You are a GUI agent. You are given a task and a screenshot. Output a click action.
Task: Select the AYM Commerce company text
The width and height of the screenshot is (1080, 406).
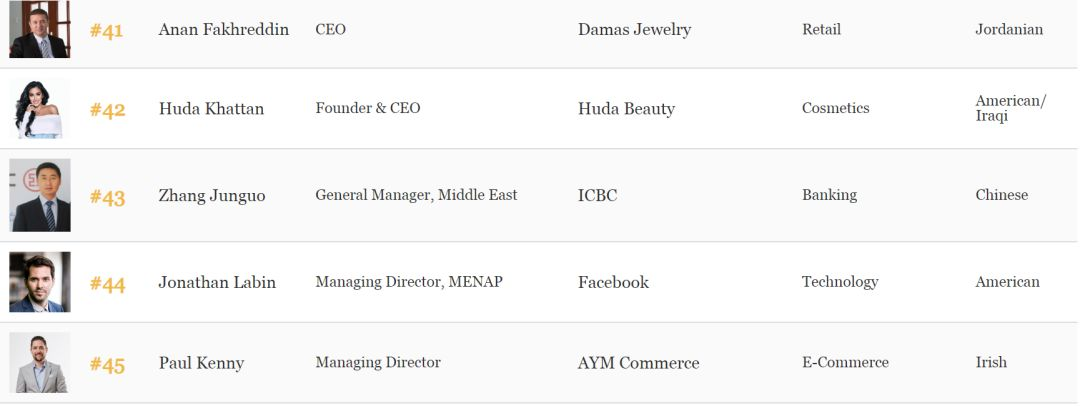pos(638,363)
